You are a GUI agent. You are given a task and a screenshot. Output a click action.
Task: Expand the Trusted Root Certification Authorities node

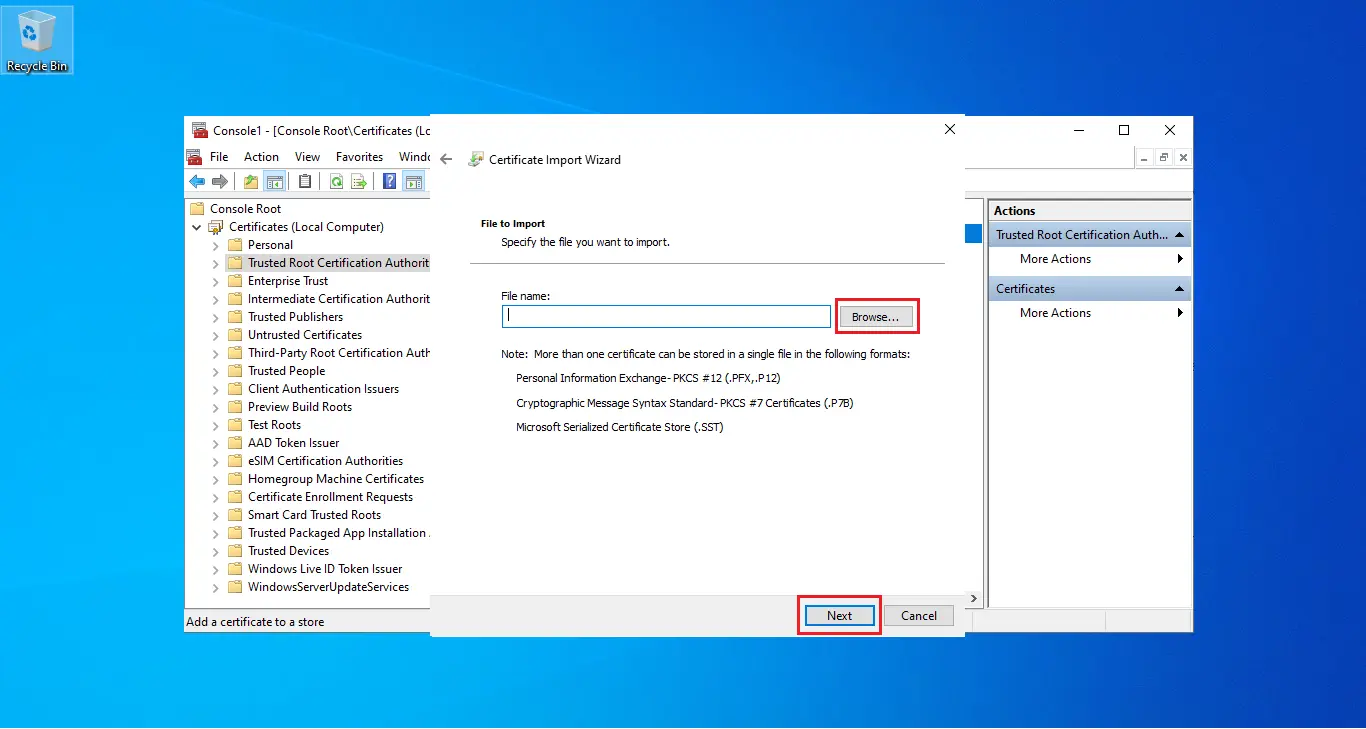tap(215, 263)
